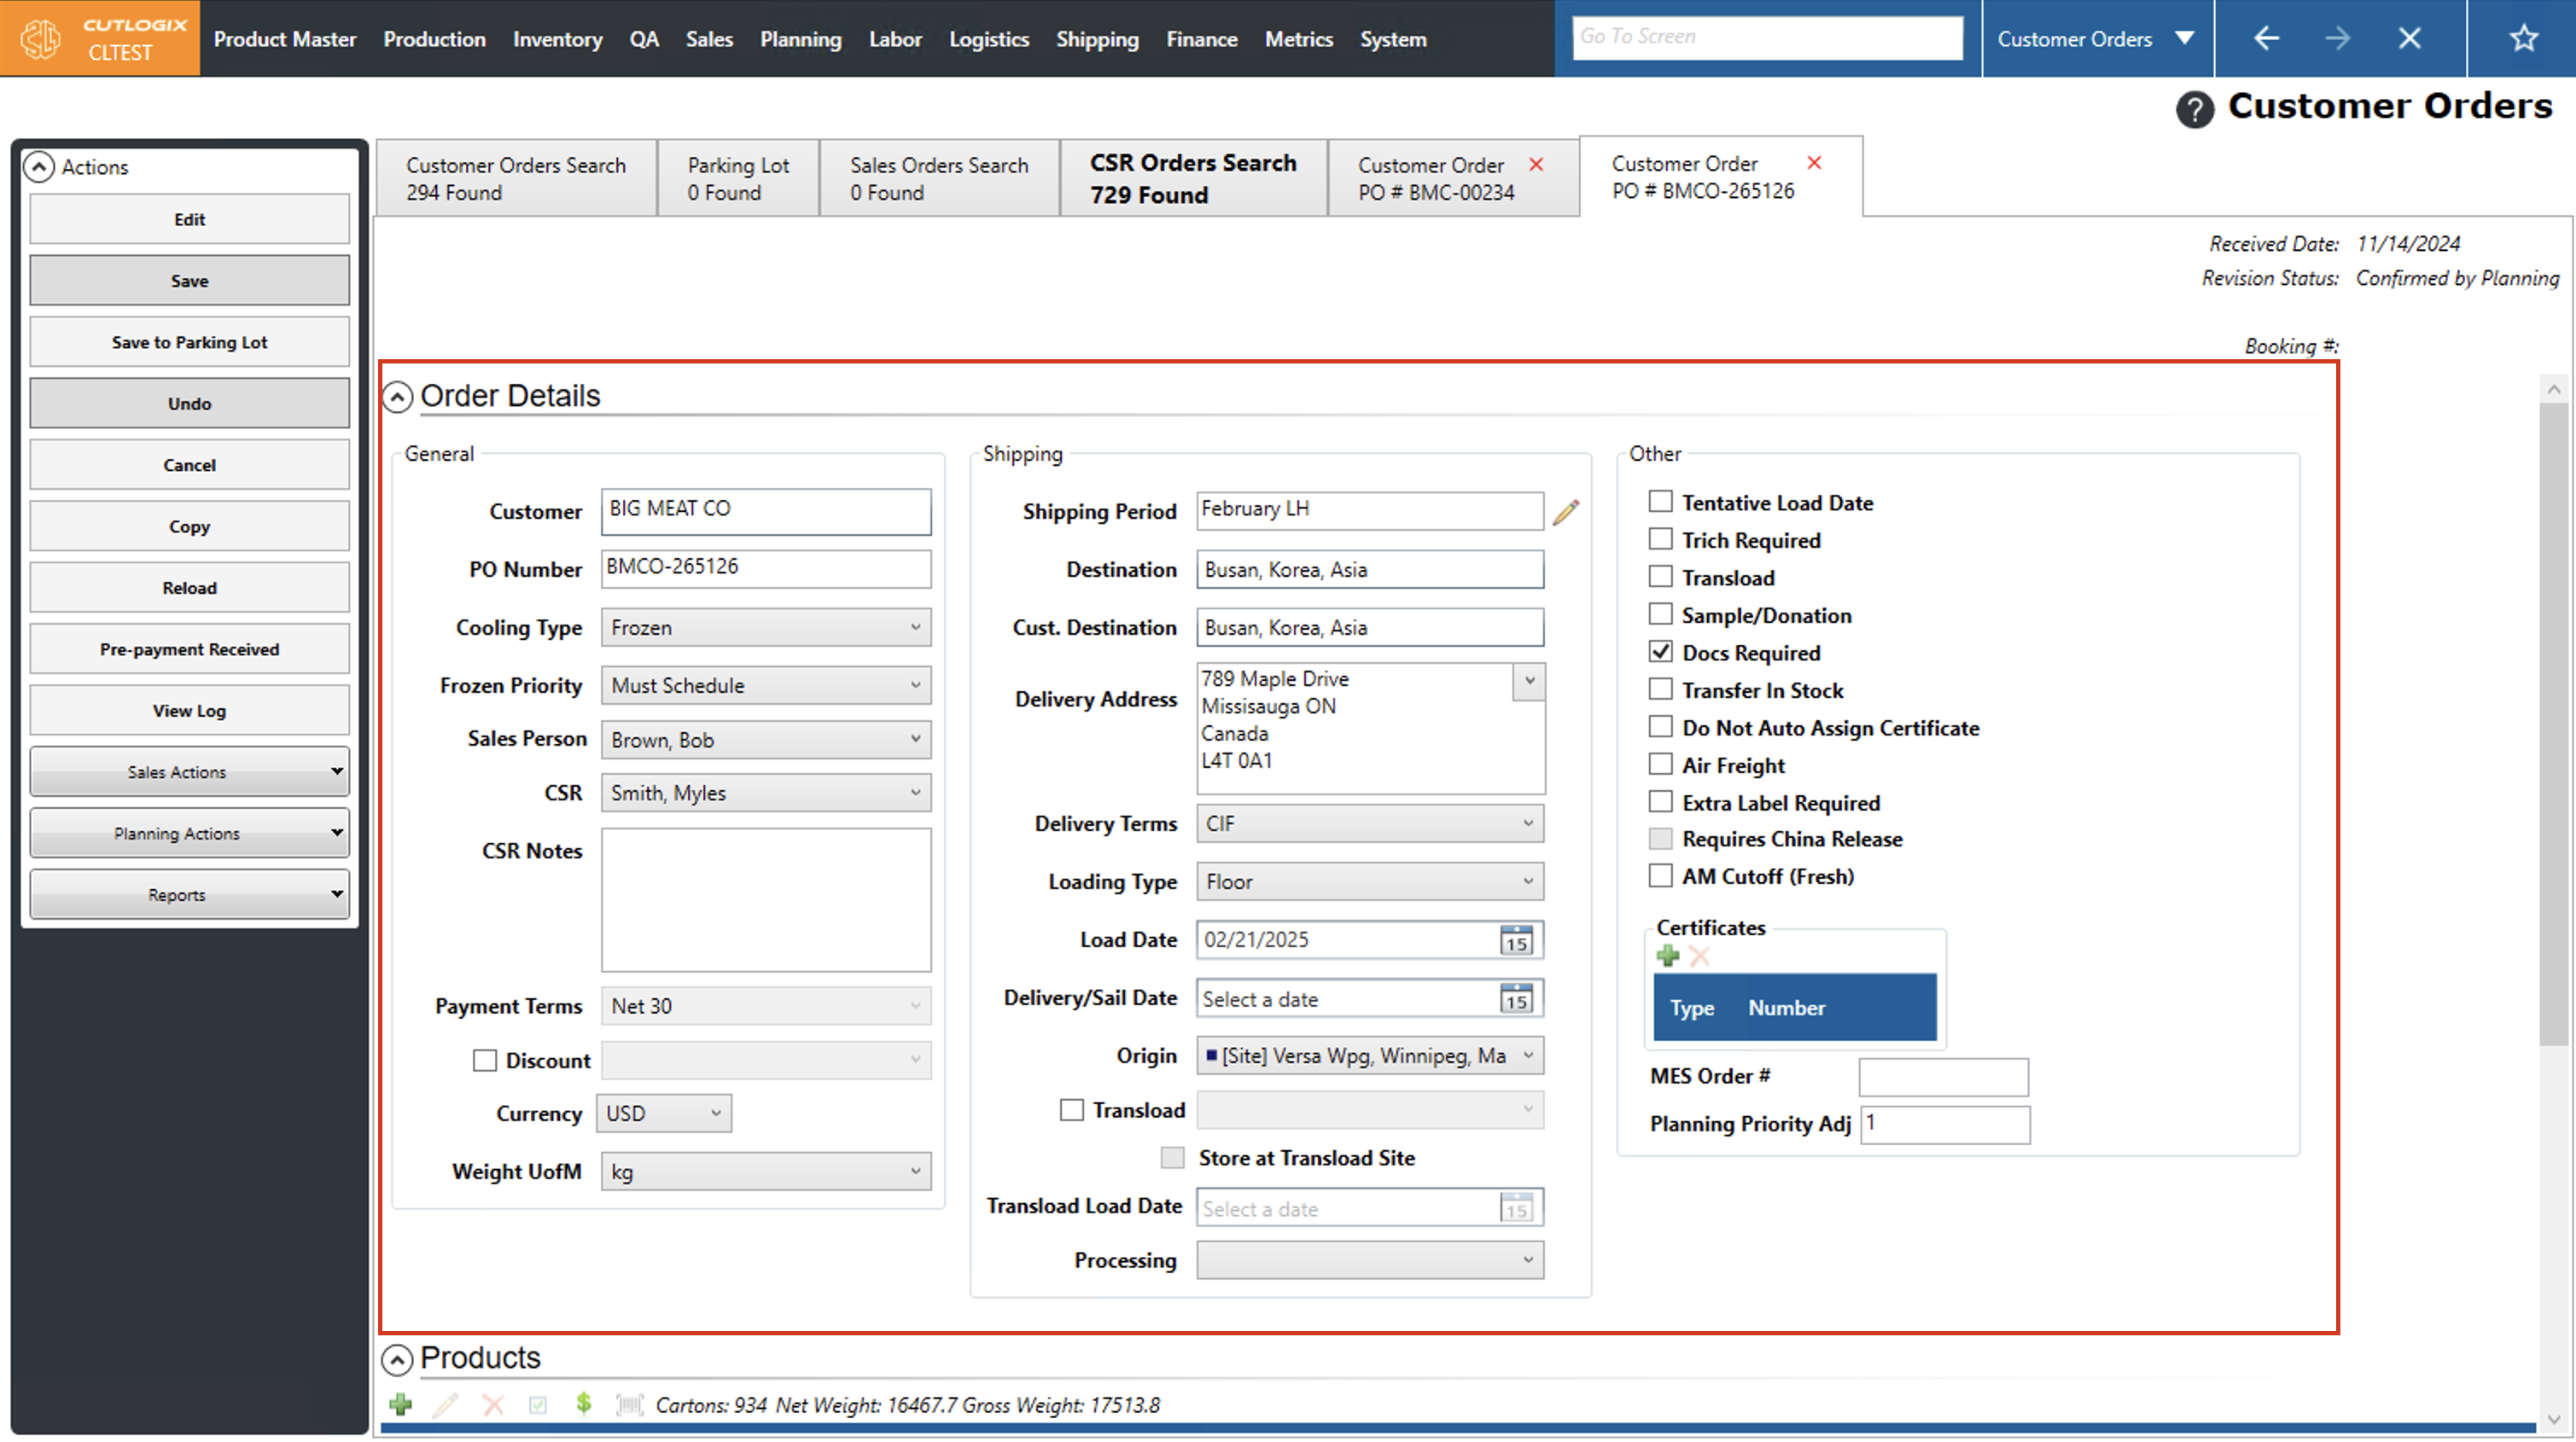2576x1442 pixels.
Task: Switch to CSR Orders Search tab
Action: (x=1192, y=178)
